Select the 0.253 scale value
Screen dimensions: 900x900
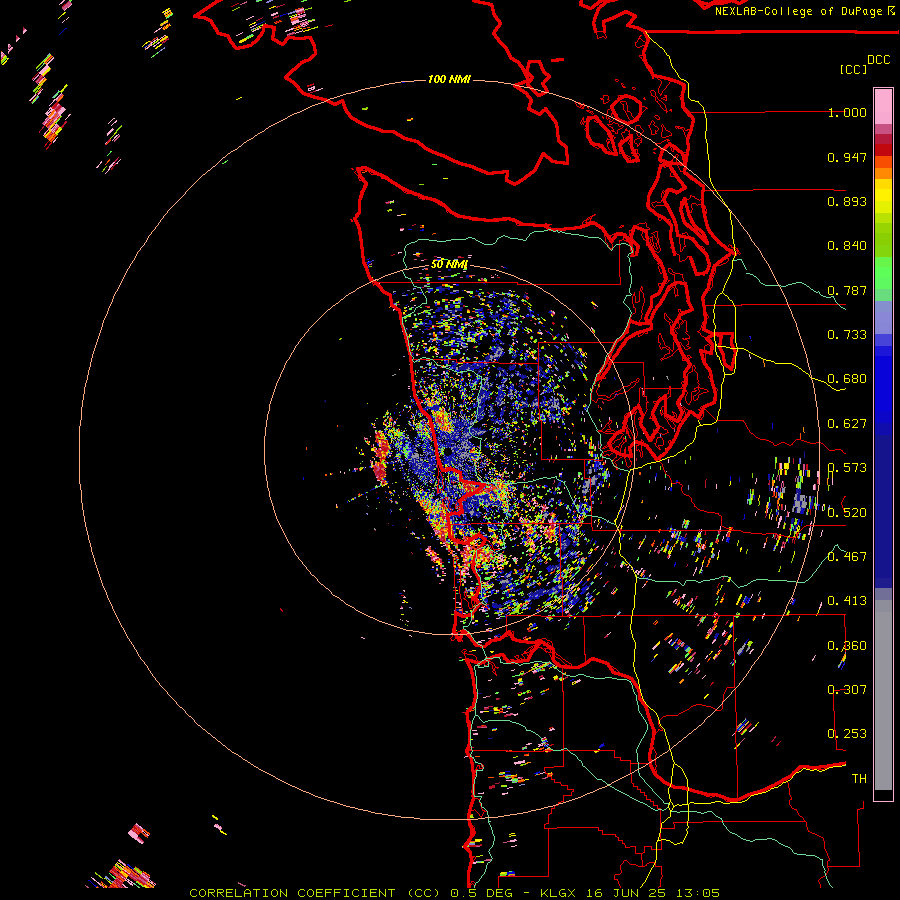(847, 734)
